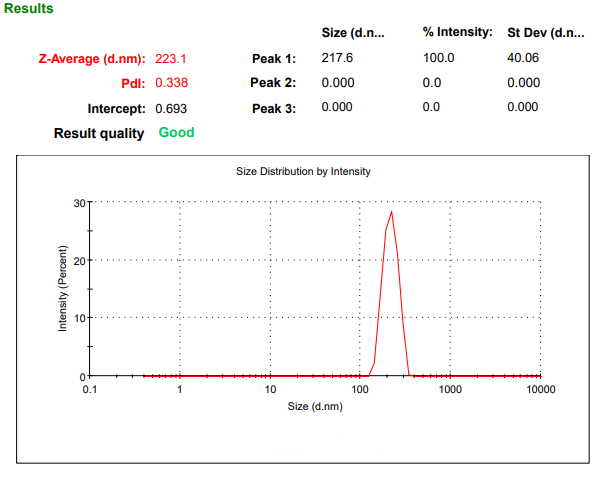Click the chart title Size Distribution by Intensity
The height and width of the screenshot is (486, 614).
pyautogui.click(x=303, y=171)
